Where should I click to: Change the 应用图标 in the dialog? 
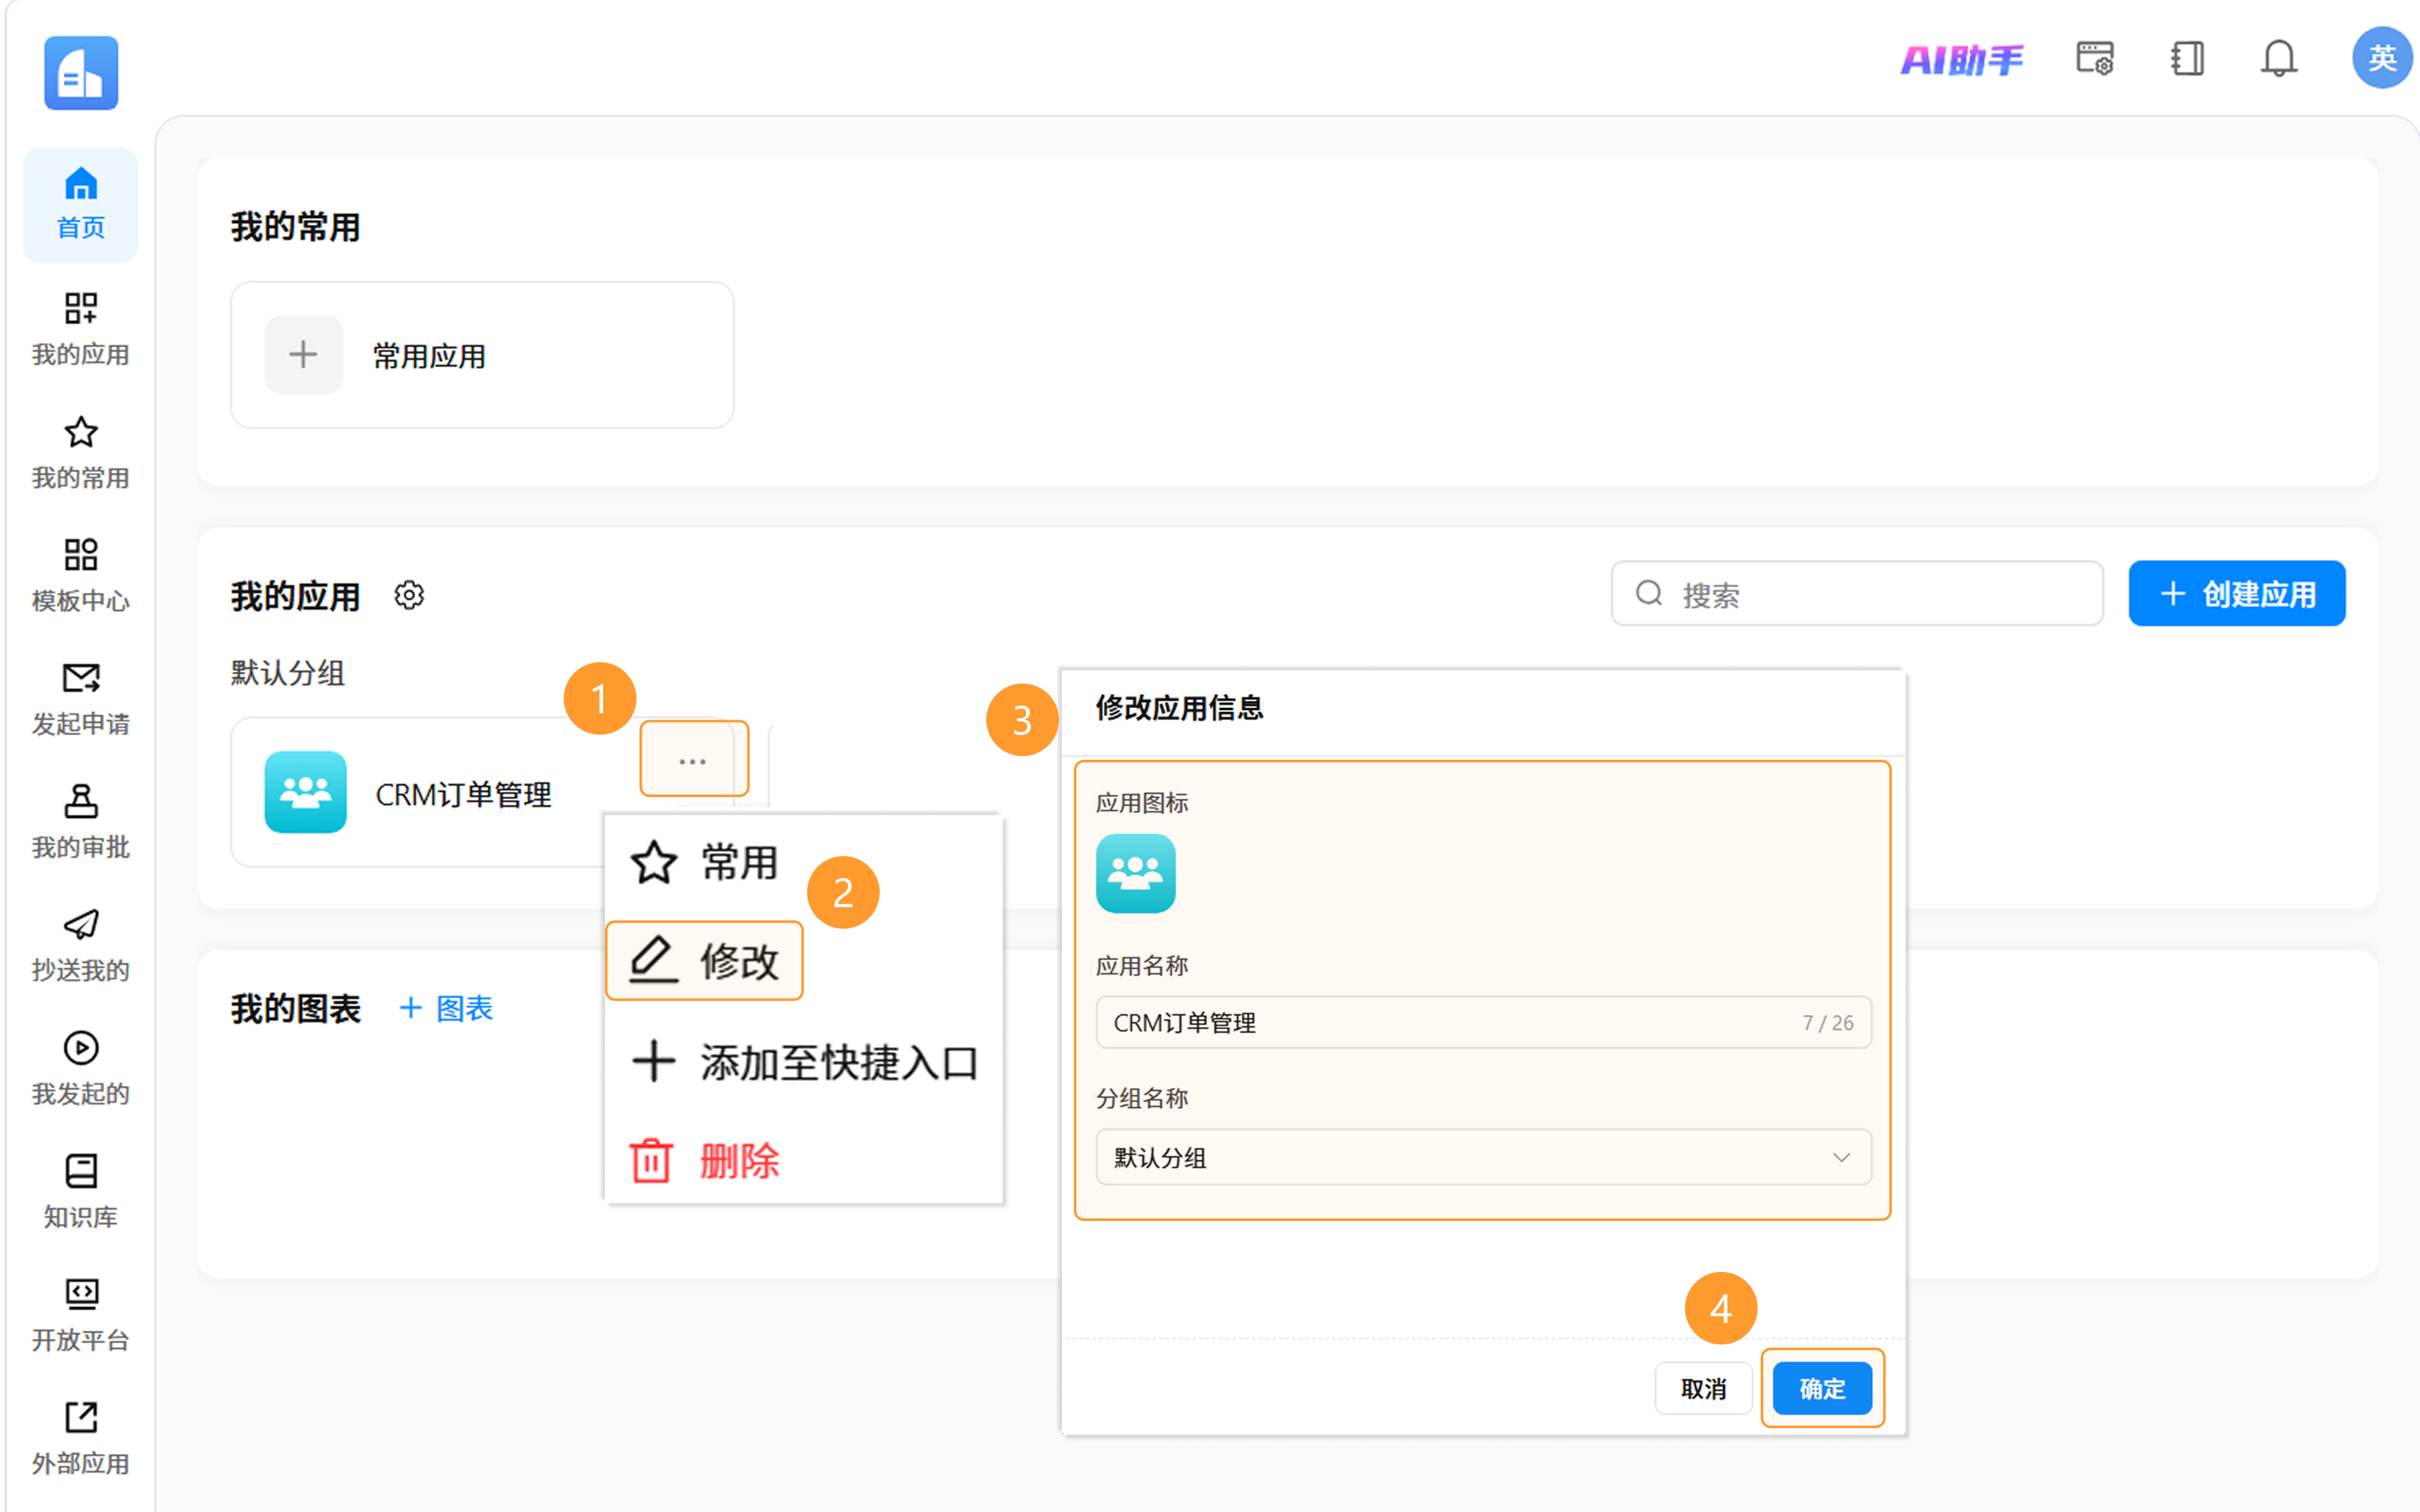[x=1135, y=873]
